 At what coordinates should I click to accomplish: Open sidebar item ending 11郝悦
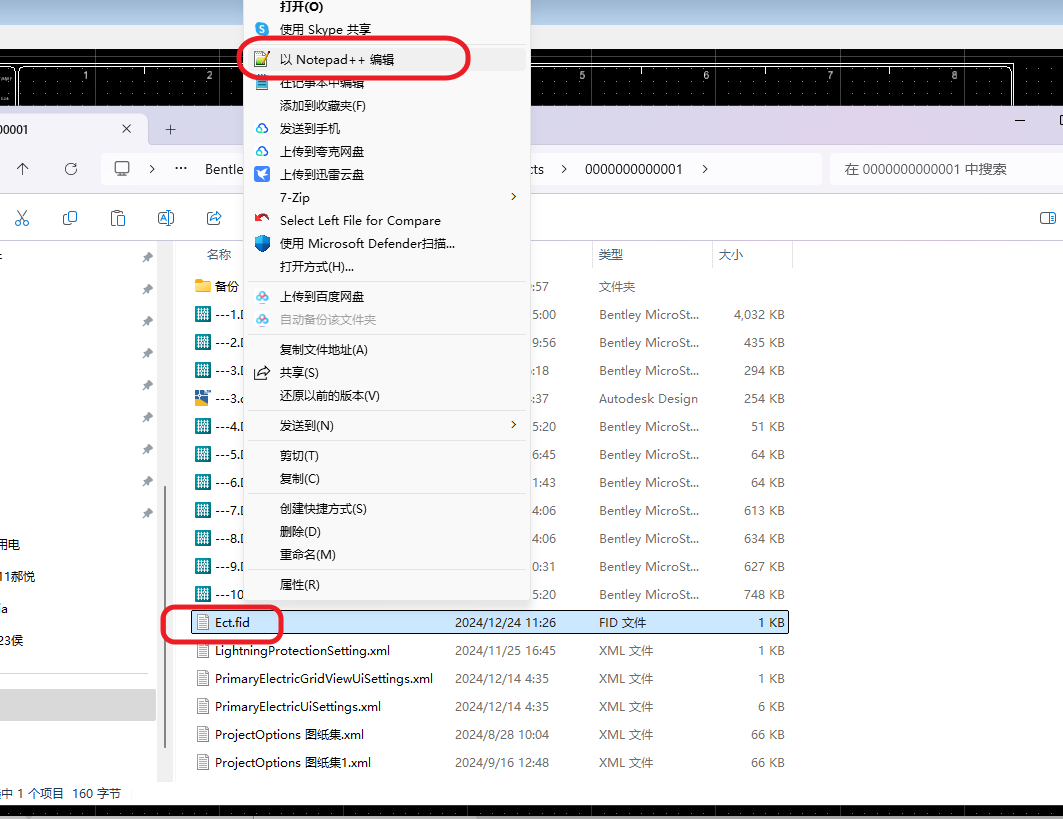point(18,577)
